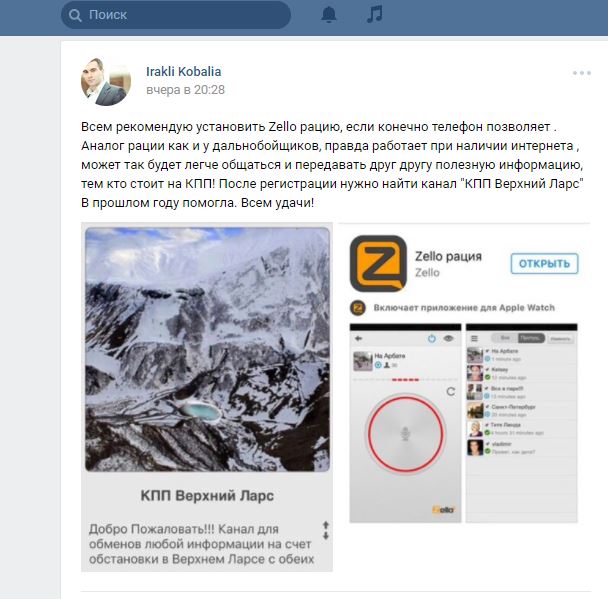Open the music note icon
This screenshot has height=599, width=608.
pyautogui.click(x=375, y=14)
